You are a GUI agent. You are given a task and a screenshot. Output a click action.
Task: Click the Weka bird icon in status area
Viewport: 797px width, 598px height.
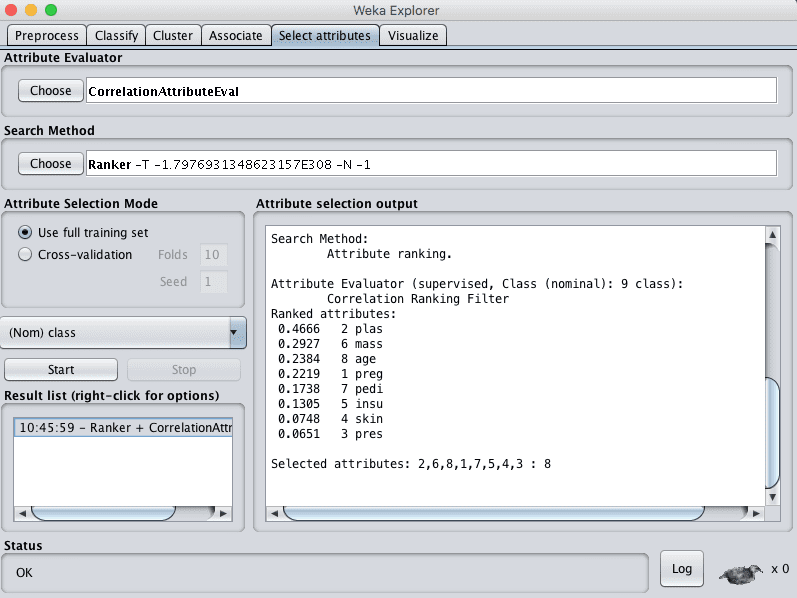click(741, 573)
